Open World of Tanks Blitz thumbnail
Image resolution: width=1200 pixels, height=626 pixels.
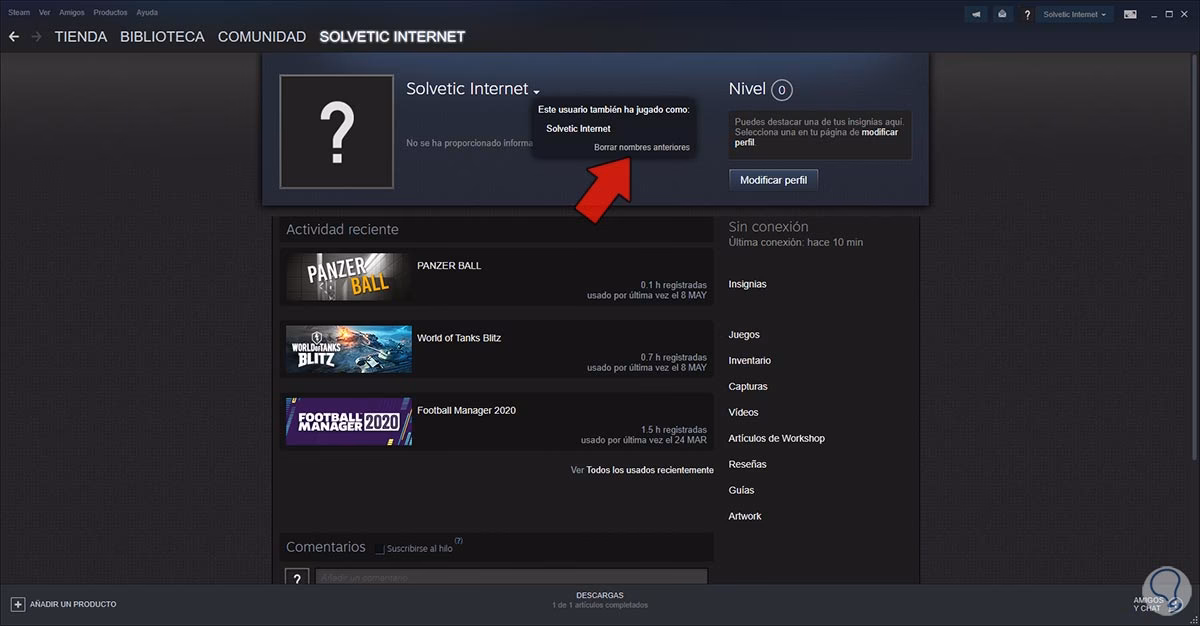(x=349, y=349)
